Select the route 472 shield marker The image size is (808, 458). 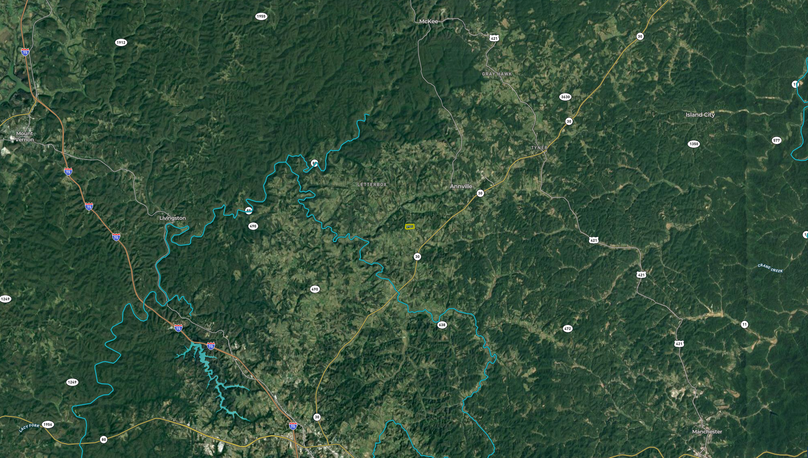(567, 328)
